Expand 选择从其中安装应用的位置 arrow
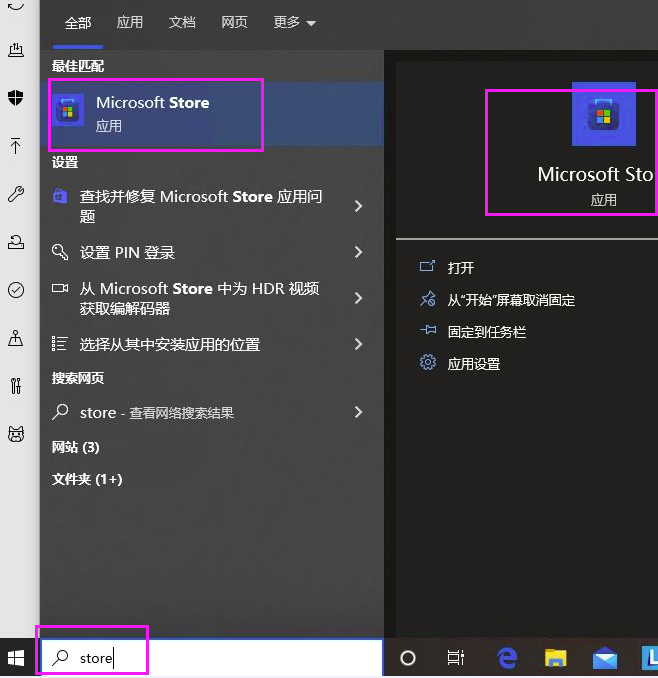 358,344
